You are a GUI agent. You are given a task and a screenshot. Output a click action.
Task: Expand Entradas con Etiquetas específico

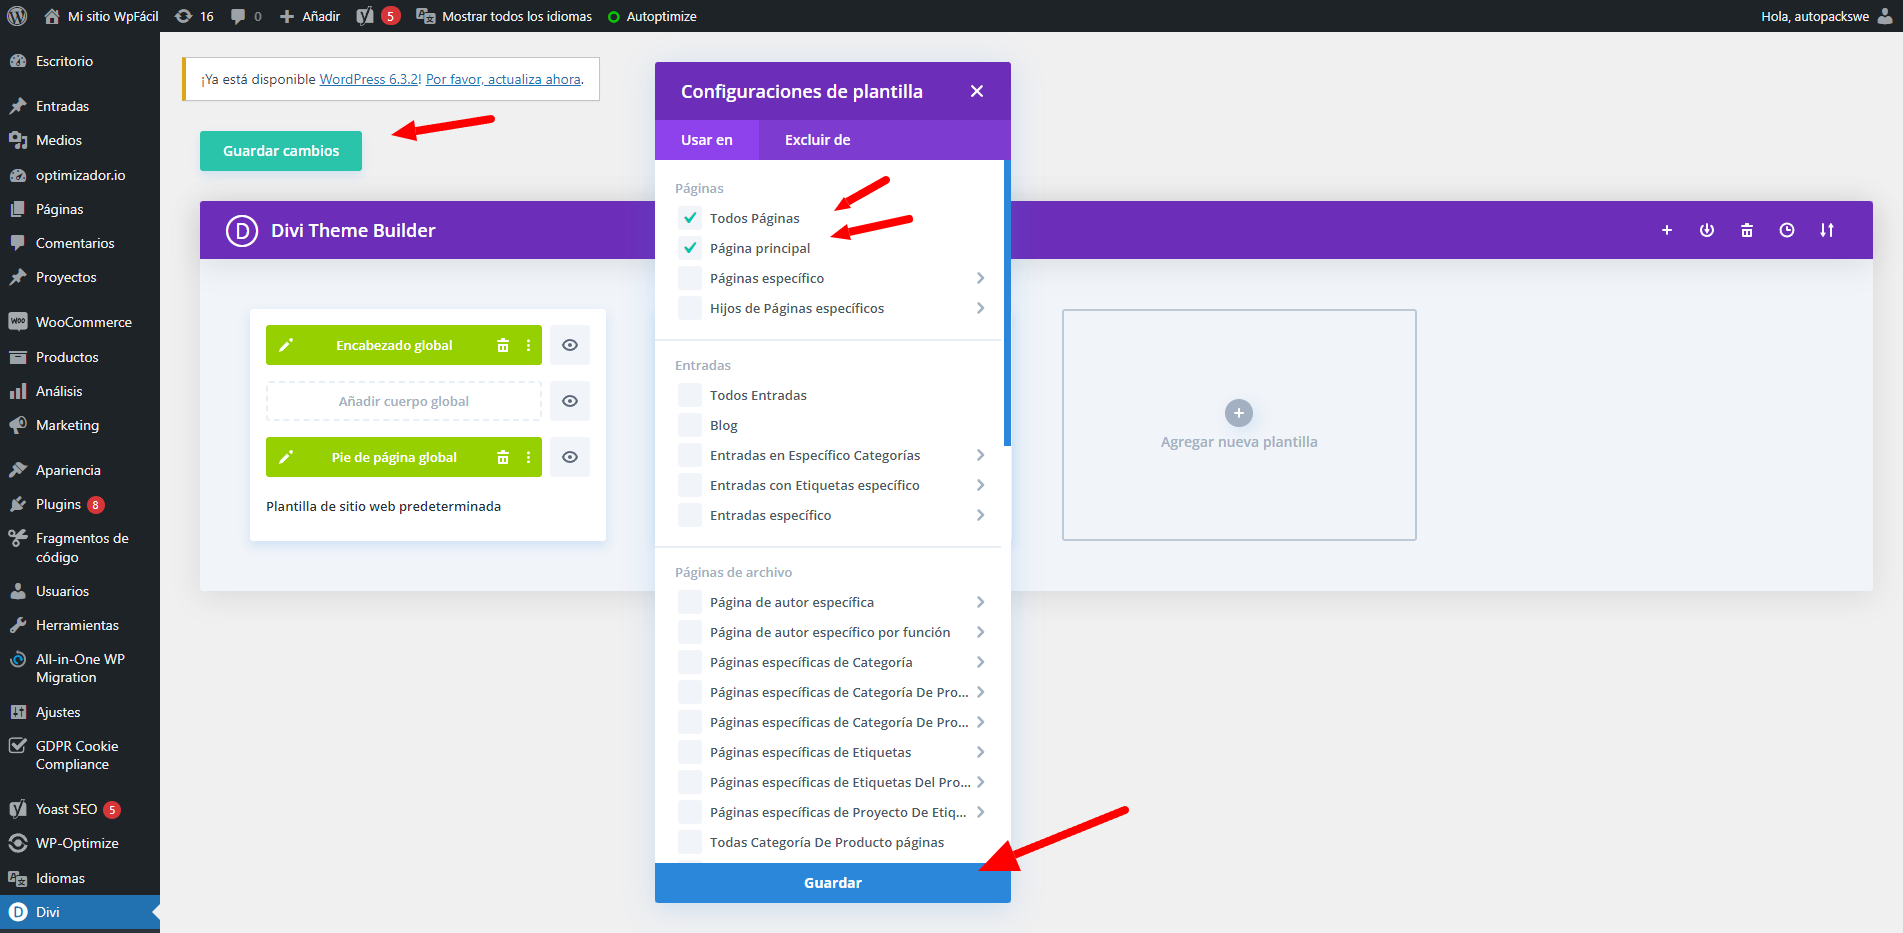[980, 485]
